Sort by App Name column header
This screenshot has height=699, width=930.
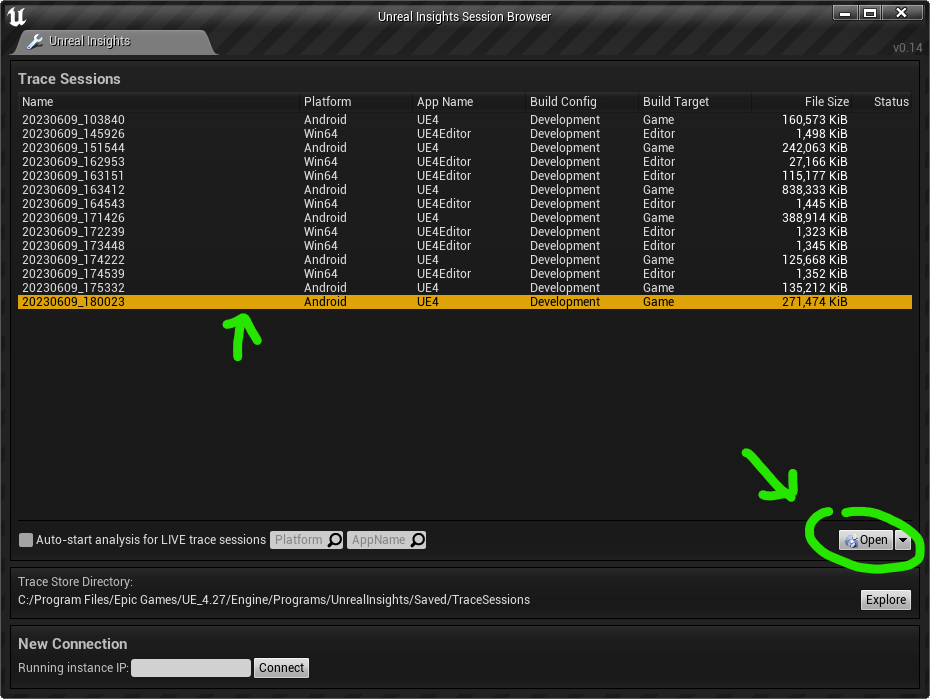click(x=469, y=101)
